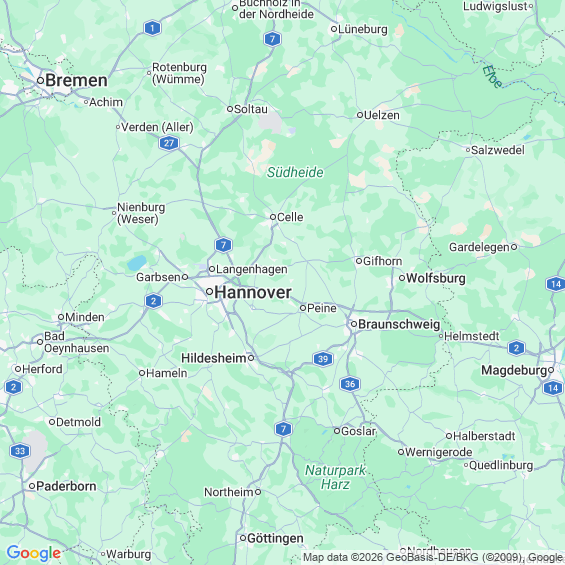Click the Hannover city marker

(209, 292)
